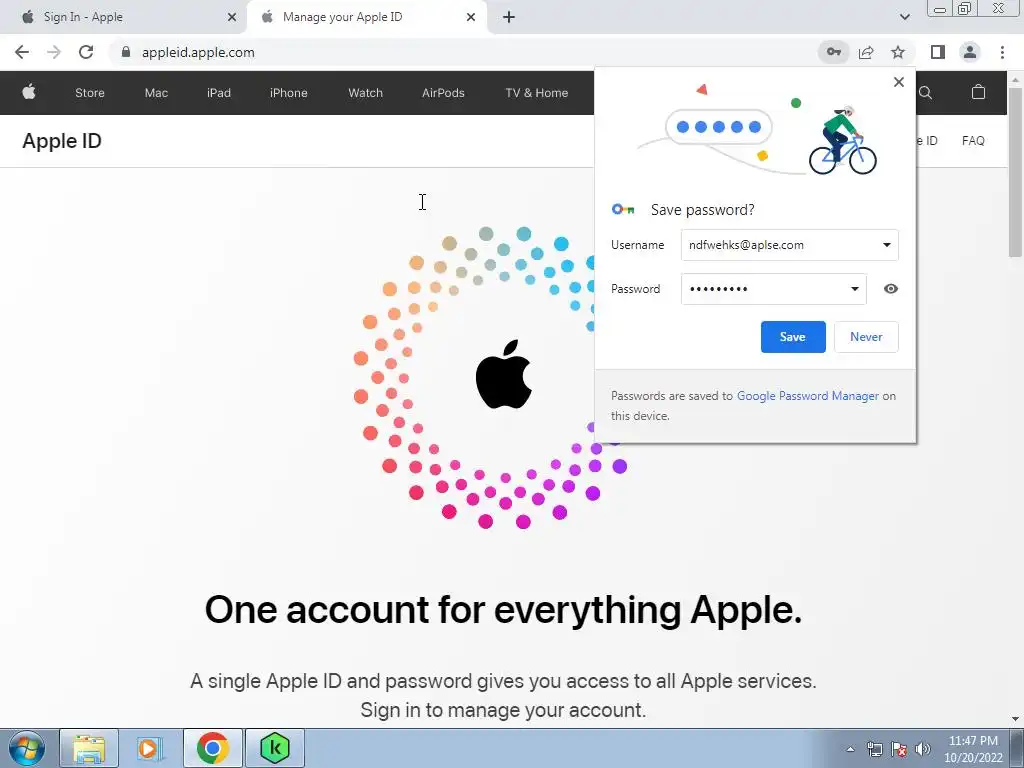
Task: Expand the Password dropdown arrow
Action: pos(854,289)
